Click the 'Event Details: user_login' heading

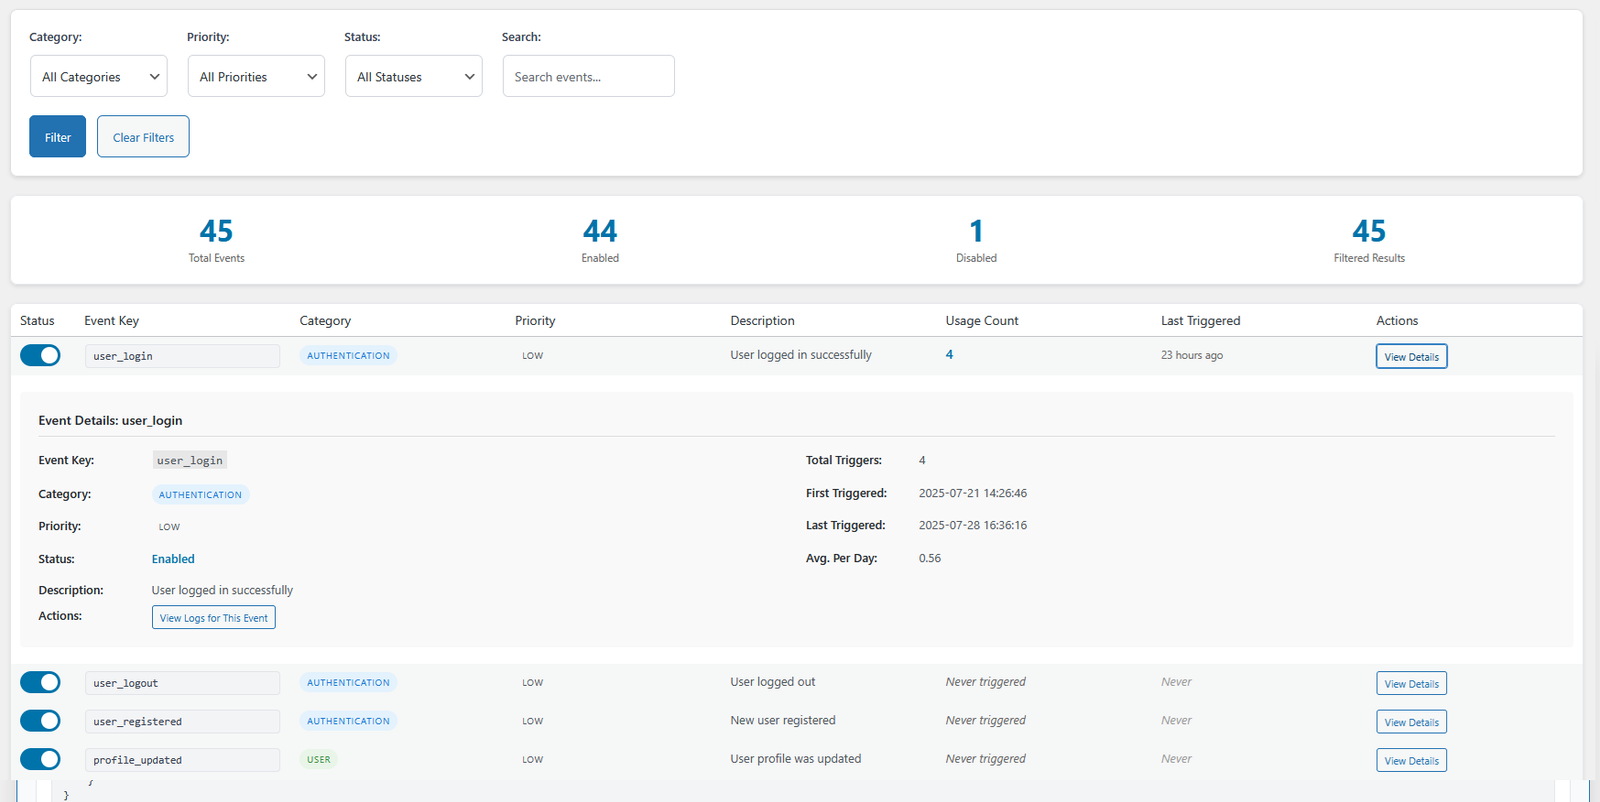pos(110,421)
